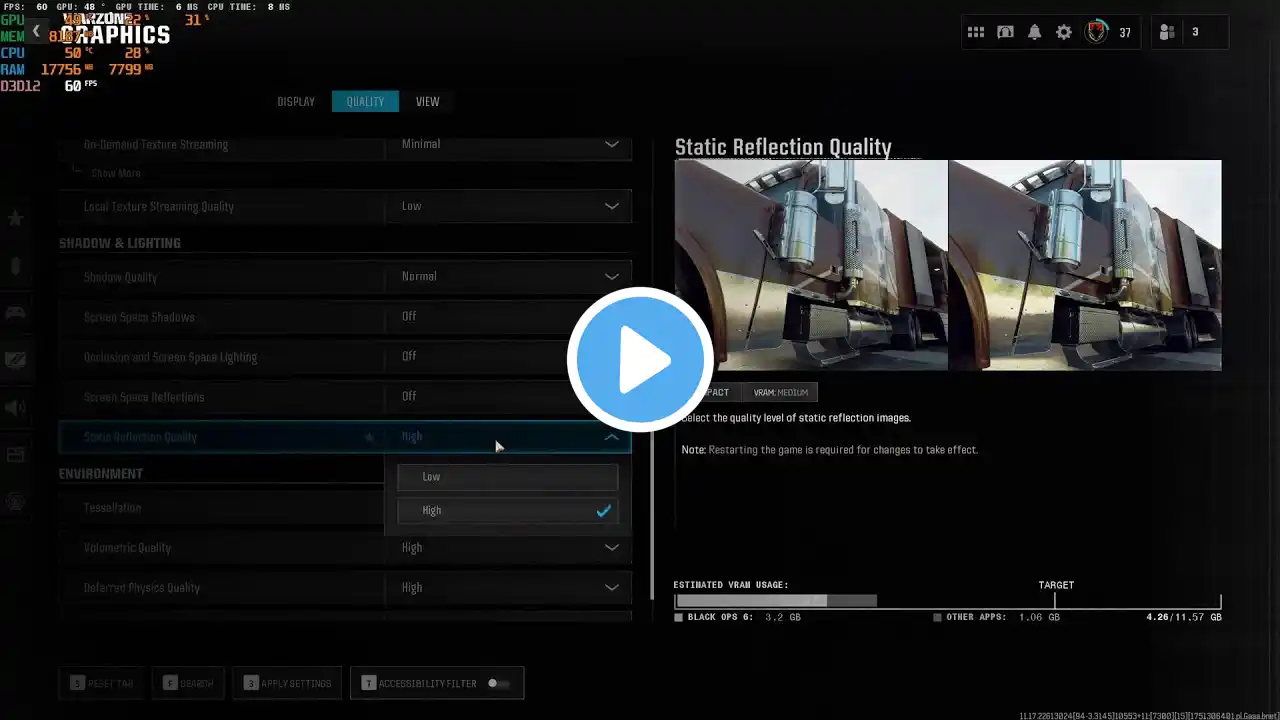Toggle the Accessibility Filter switch

coord(498,684)
